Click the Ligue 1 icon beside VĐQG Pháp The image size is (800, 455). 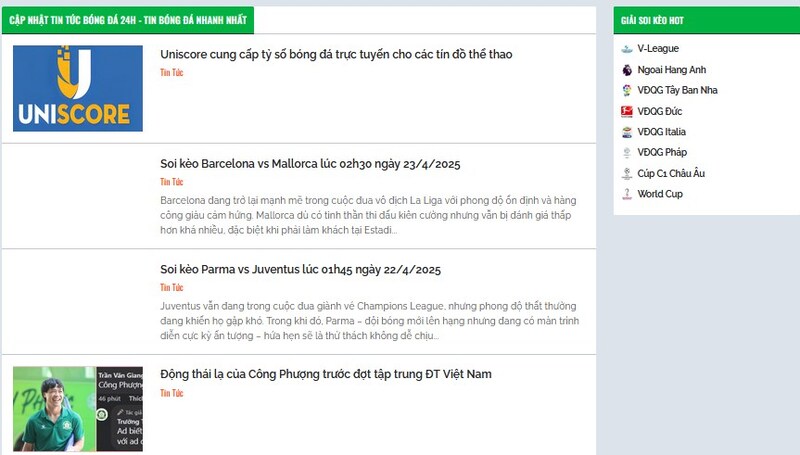[x=627, y=153]
